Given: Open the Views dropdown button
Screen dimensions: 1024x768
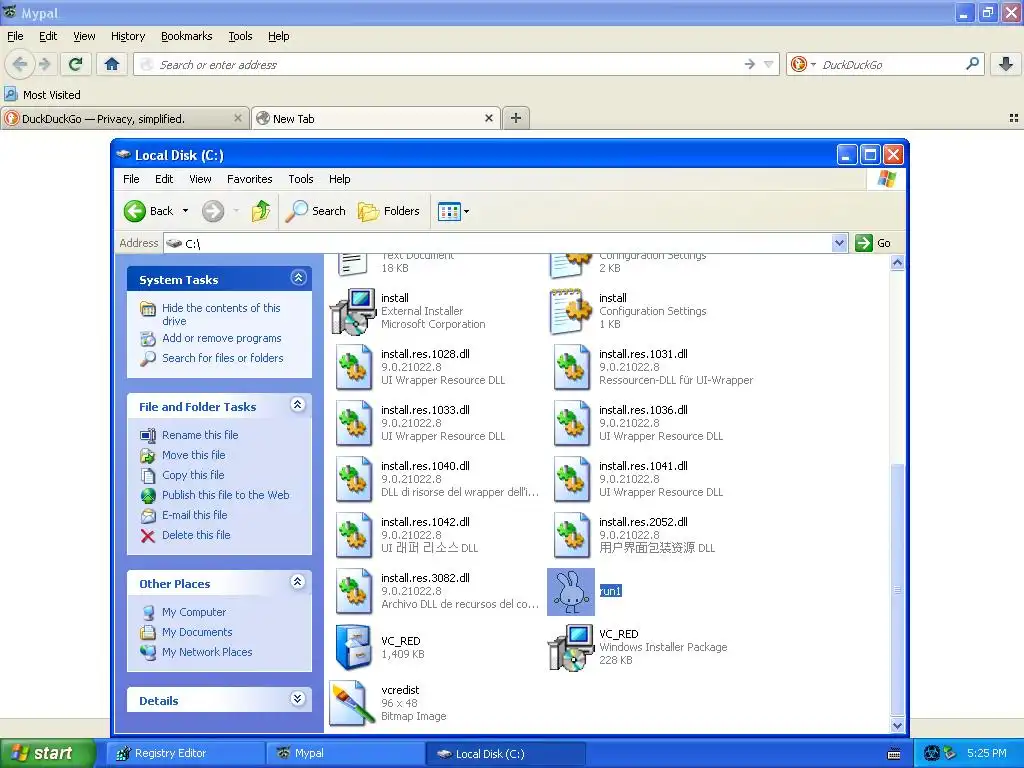Looking at the screenshot, I should [453, 212].
